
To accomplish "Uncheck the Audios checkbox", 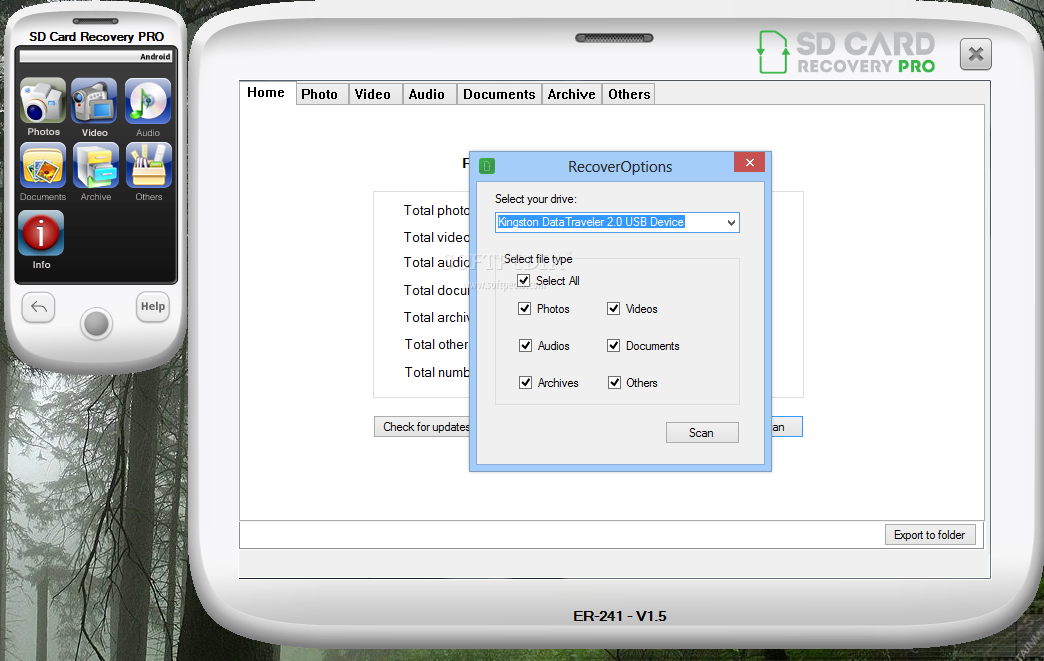I will (525, 345).
